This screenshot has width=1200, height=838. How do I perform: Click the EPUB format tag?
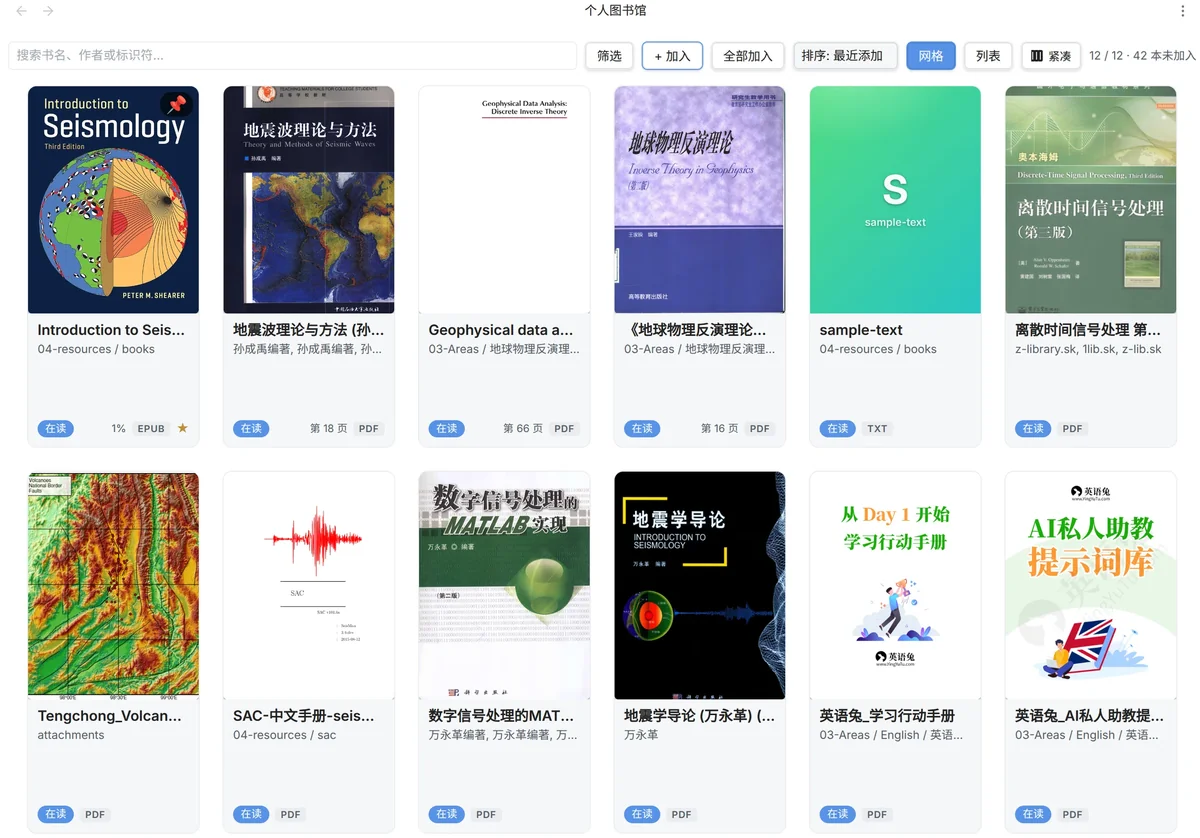151,428
